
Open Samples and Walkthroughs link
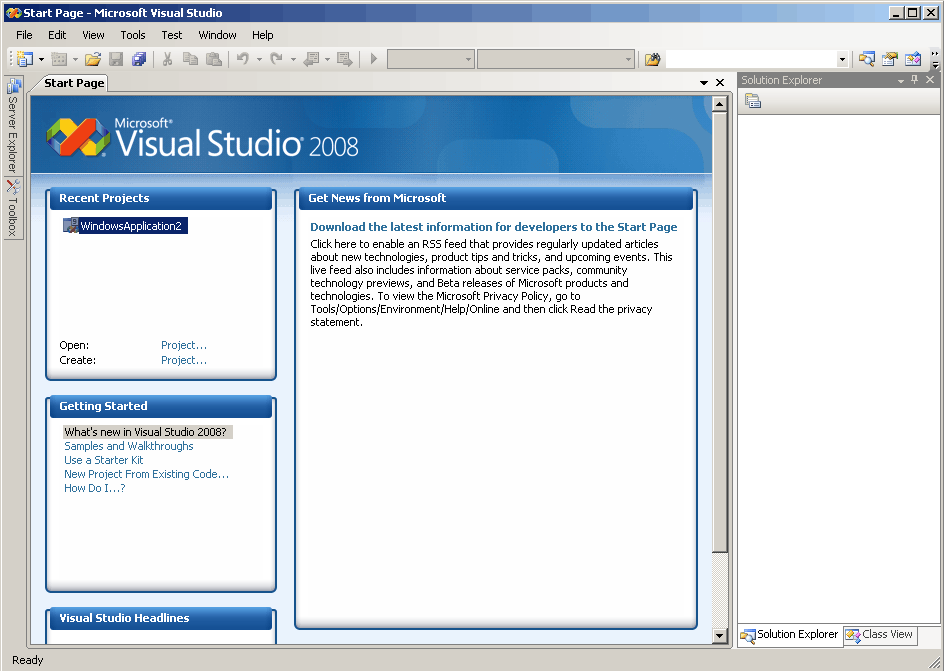point(129,446)
